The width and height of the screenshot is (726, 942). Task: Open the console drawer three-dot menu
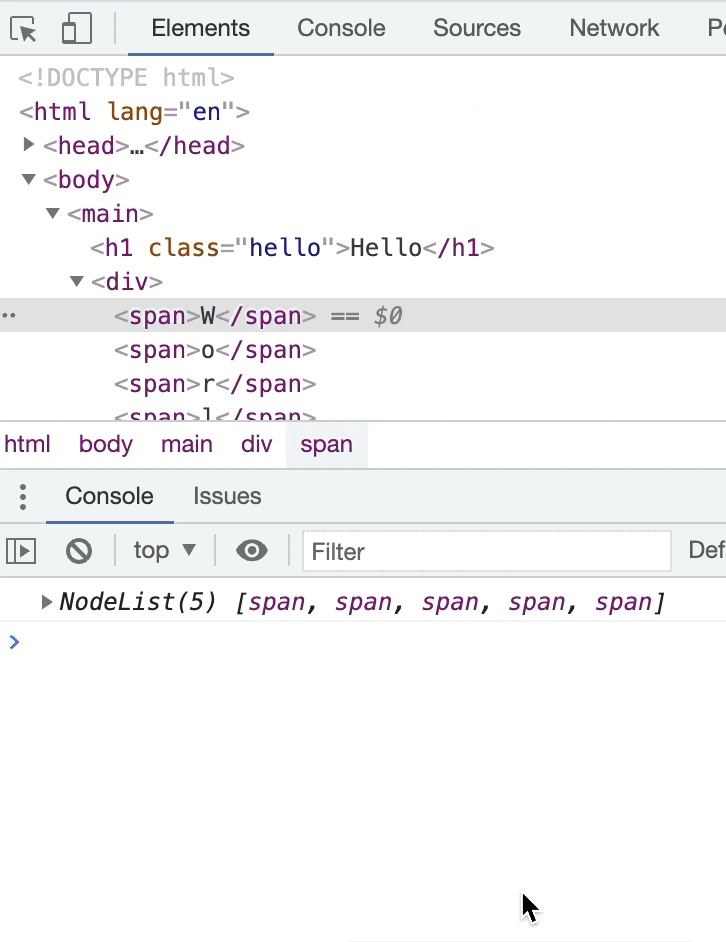click(23, 497)
